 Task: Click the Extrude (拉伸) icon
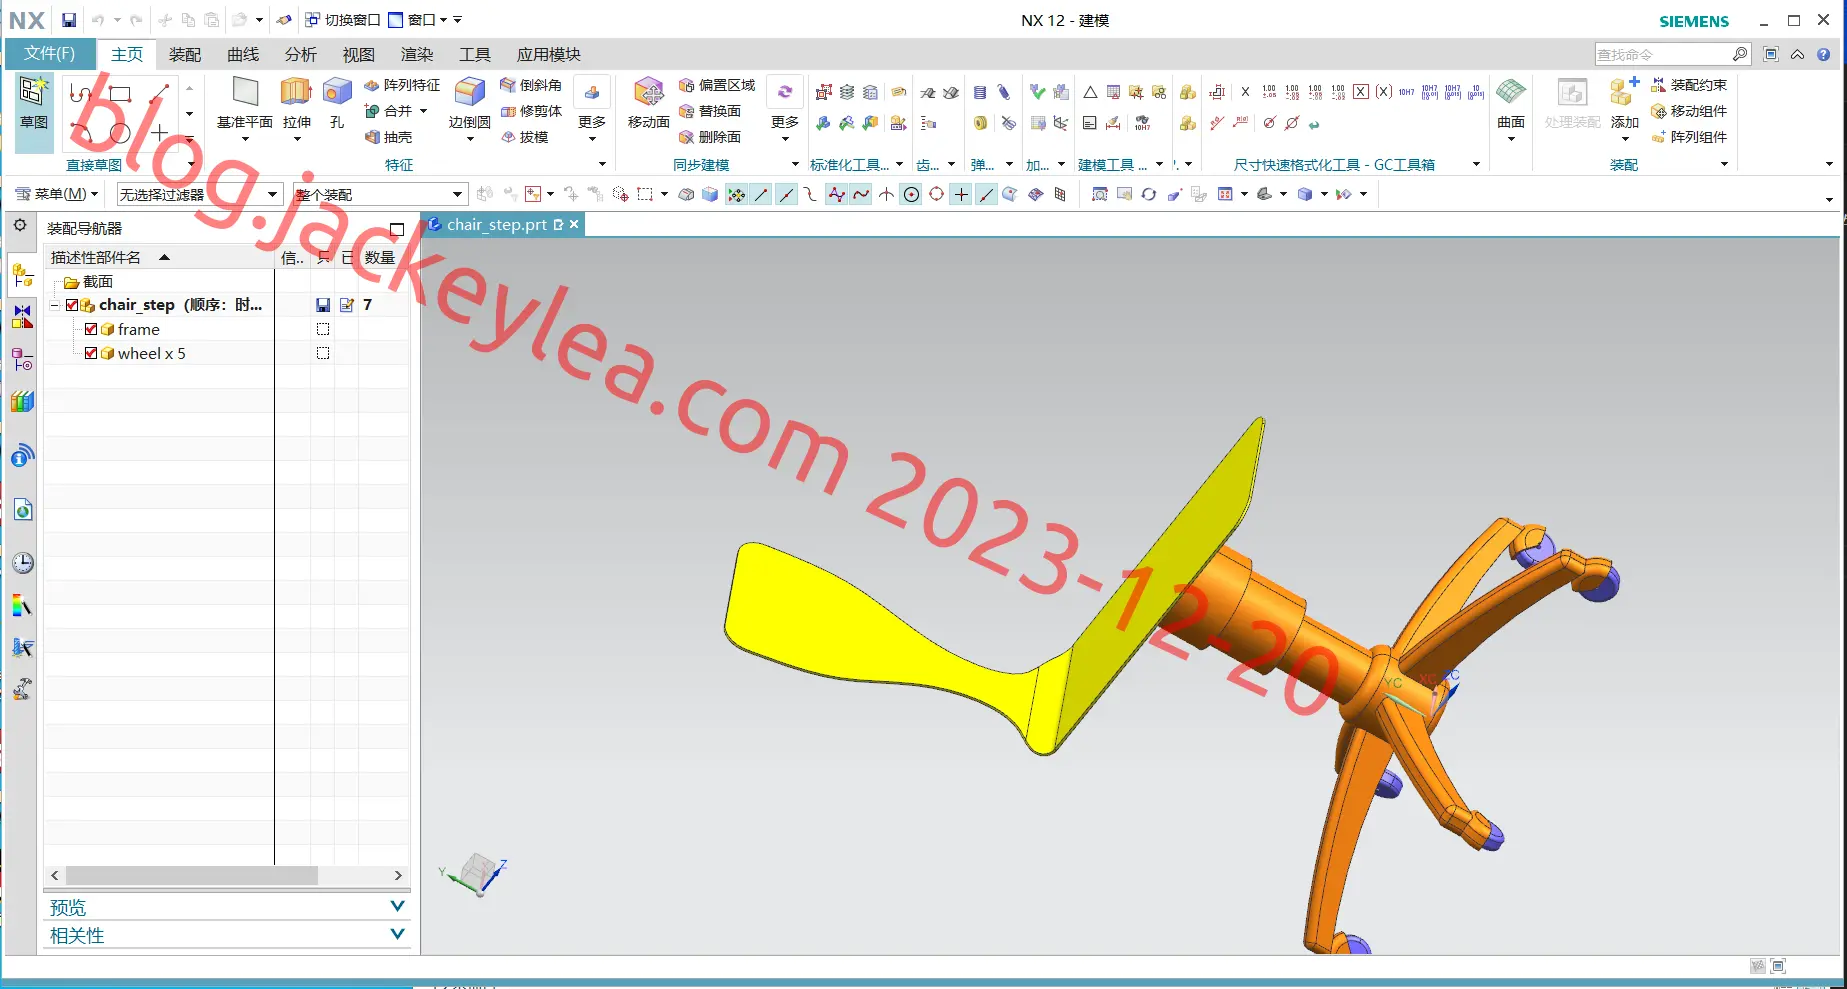(x=296, y=104)
